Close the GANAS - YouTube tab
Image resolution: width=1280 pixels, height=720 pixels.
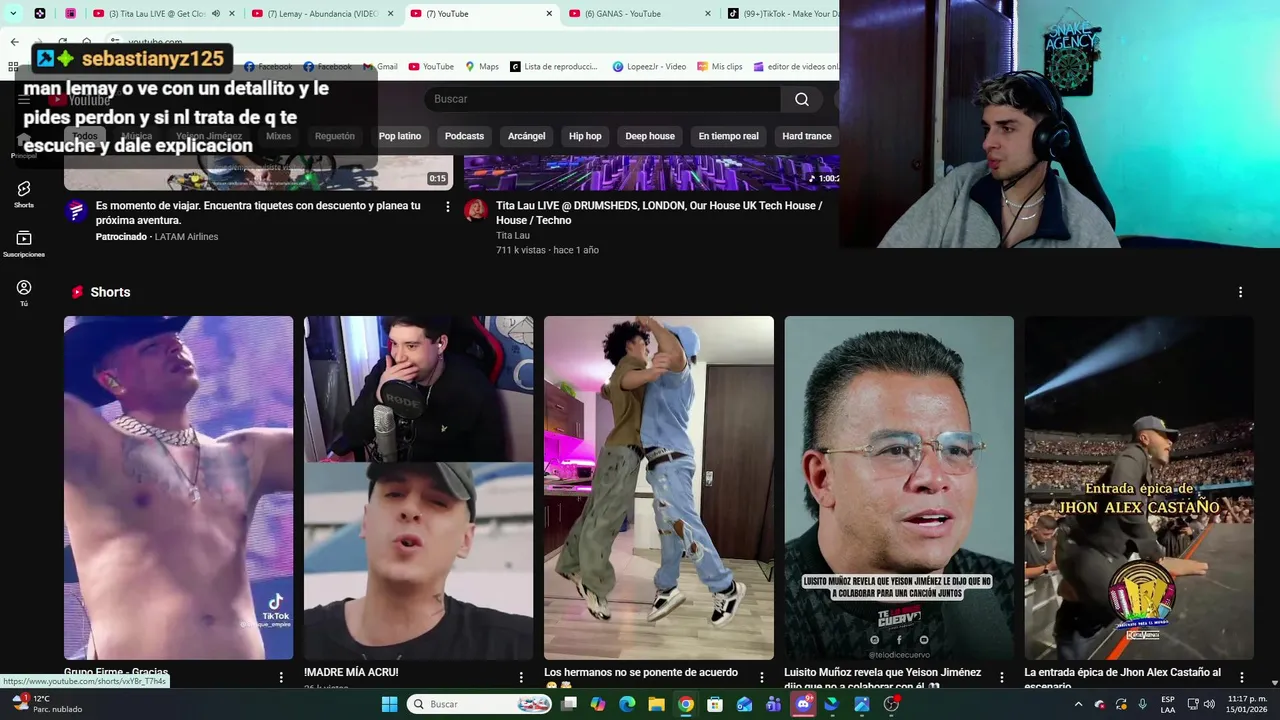pyautogui.click(x=708, y=14)
